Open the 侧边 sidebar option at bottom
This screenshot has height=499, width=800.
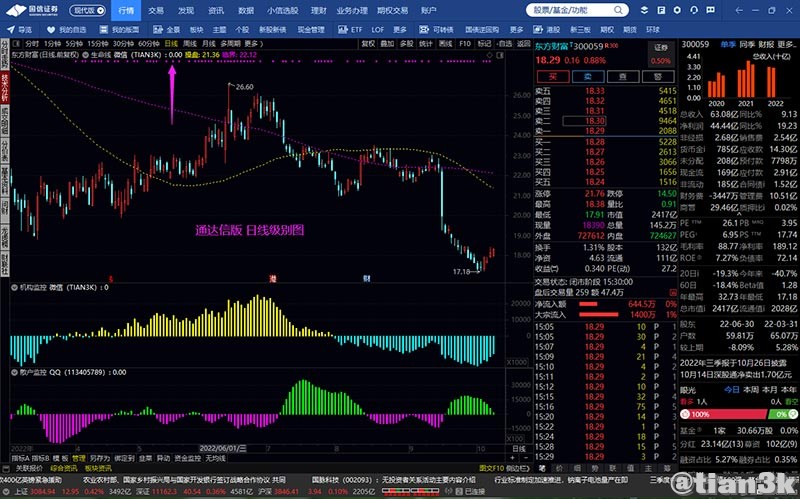[518, 468]
